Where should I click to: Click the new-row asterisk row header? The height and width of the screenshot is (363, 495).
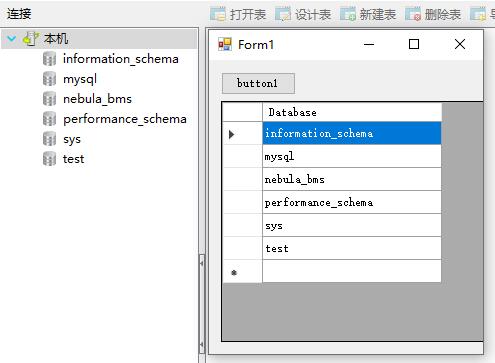pyautogui.click(x=243, y=272)
